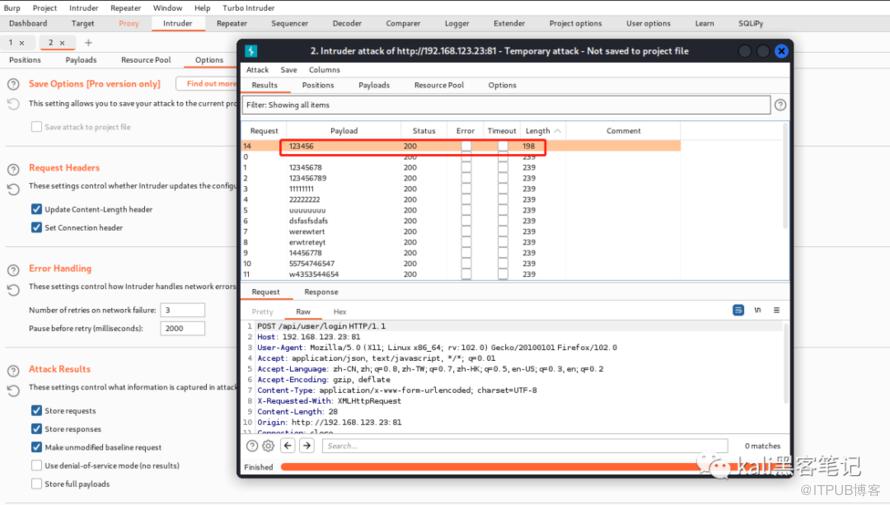890x505 pixels.
Task: Open the Columns menu in attack window
Action: pos(324,70)
